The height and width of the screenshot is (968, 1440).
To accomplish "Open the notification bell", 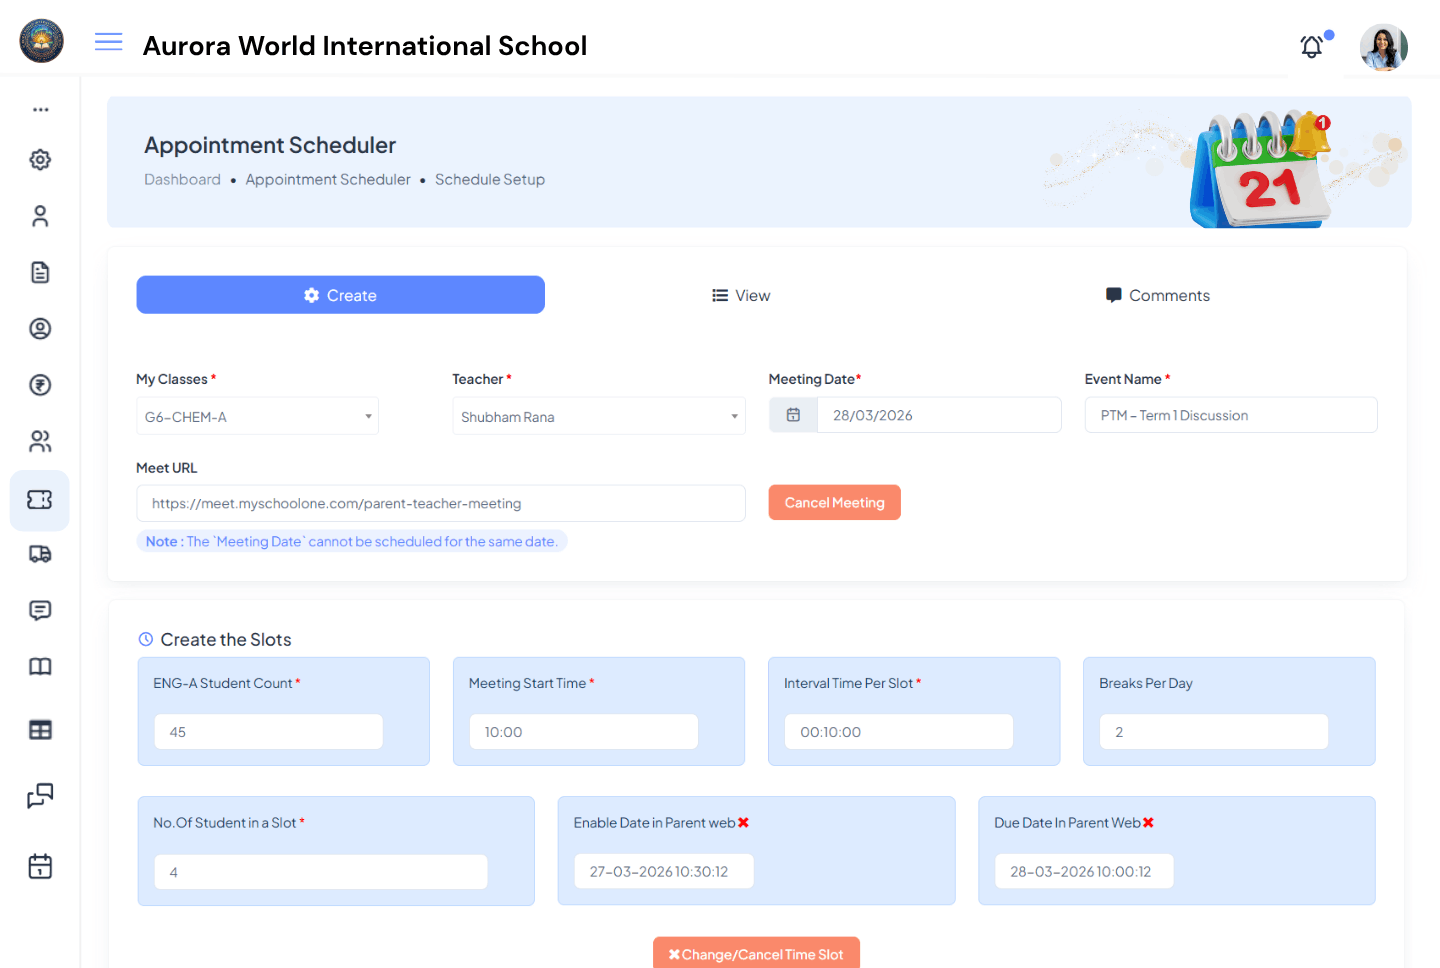I will click(1311, 46).
